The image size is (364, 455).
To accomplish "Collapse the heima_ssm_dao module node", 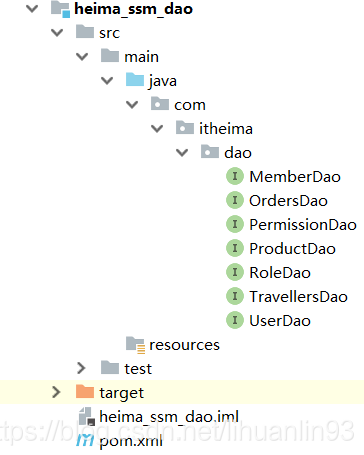I will click(x=32, y=9).
